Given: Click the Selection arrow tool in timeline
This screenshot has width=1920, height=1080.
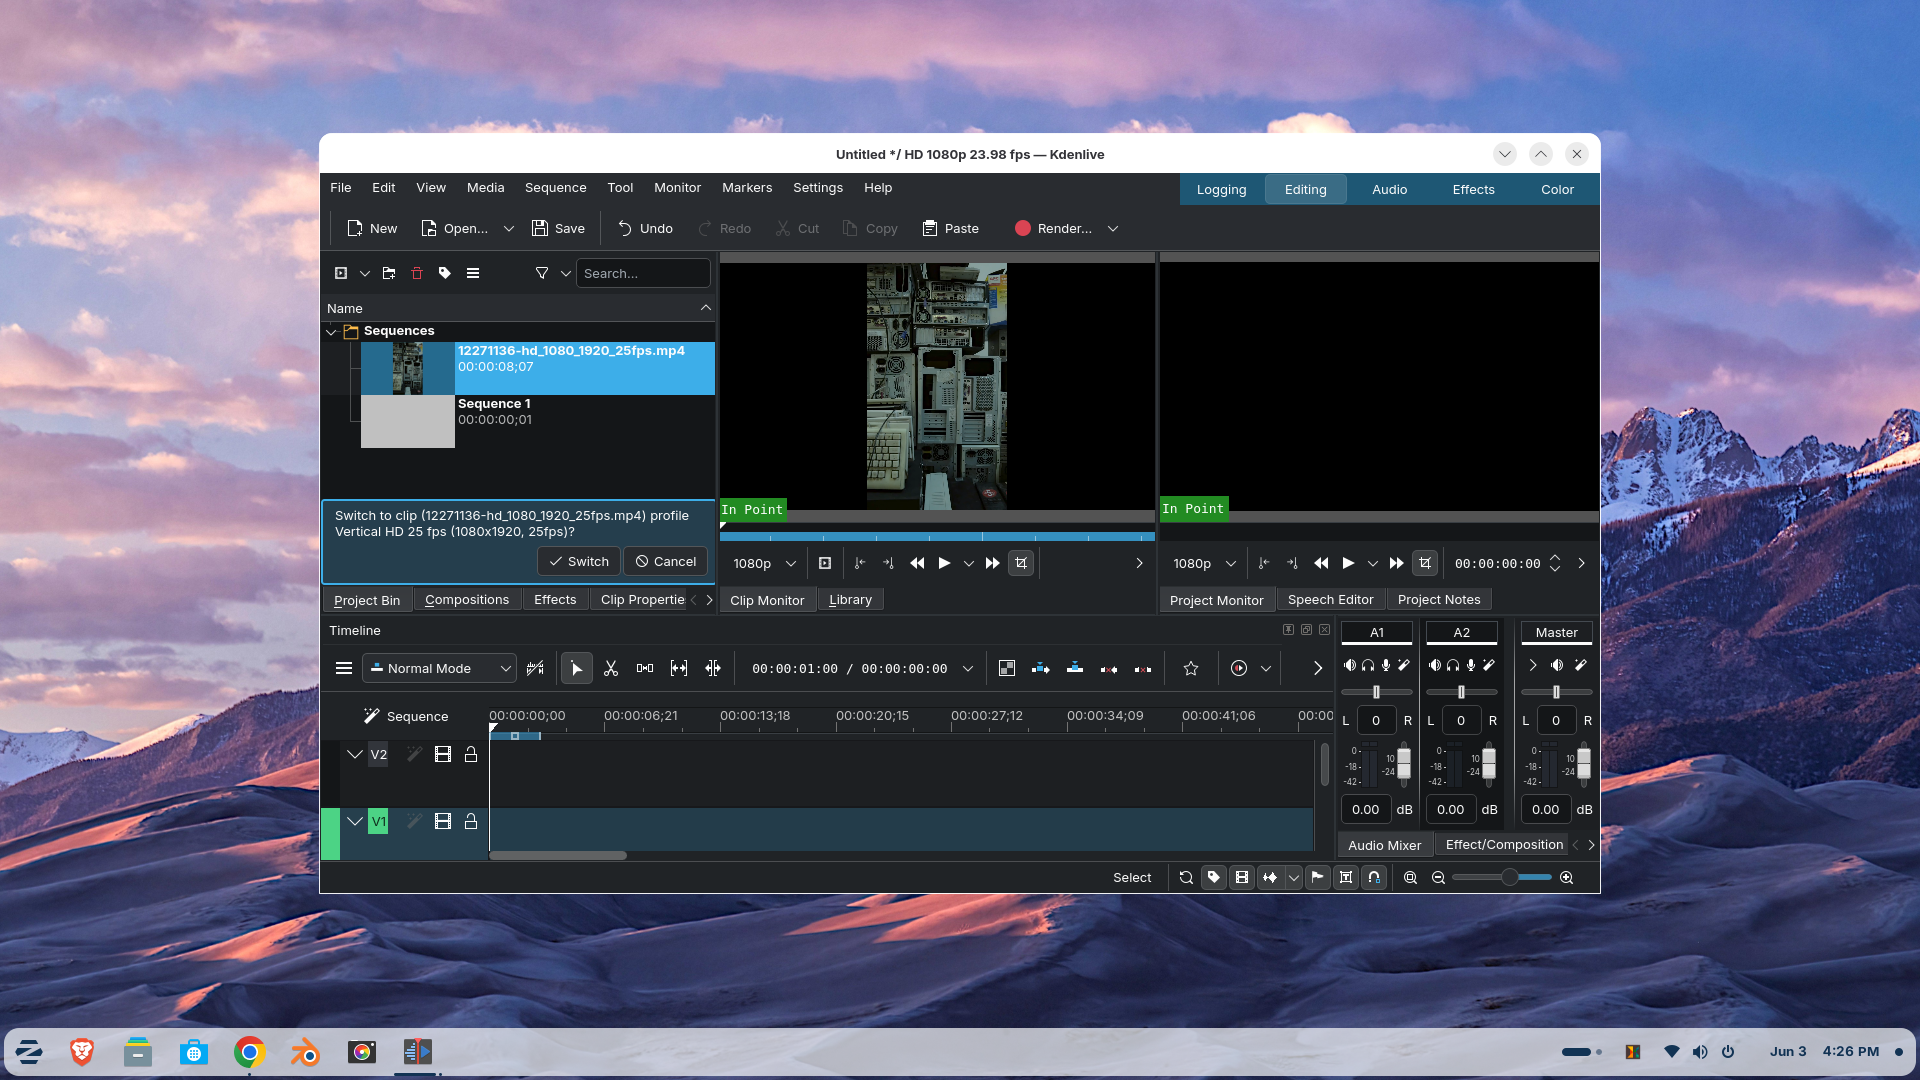Looking at the screenshot, I should [x=577, y=668].
